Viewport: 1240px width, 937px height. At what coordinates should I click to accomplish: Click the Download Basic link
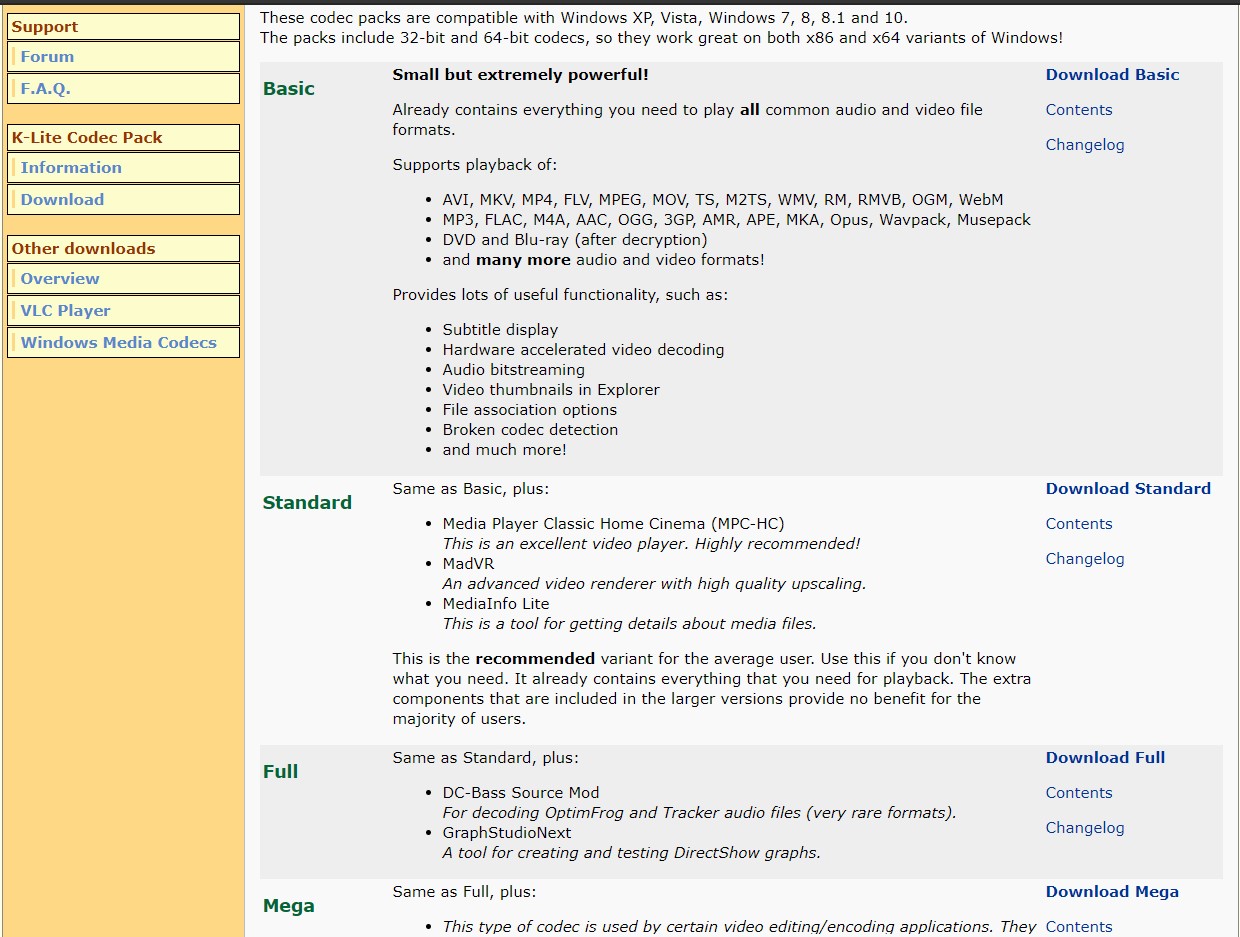[1112, 75]
